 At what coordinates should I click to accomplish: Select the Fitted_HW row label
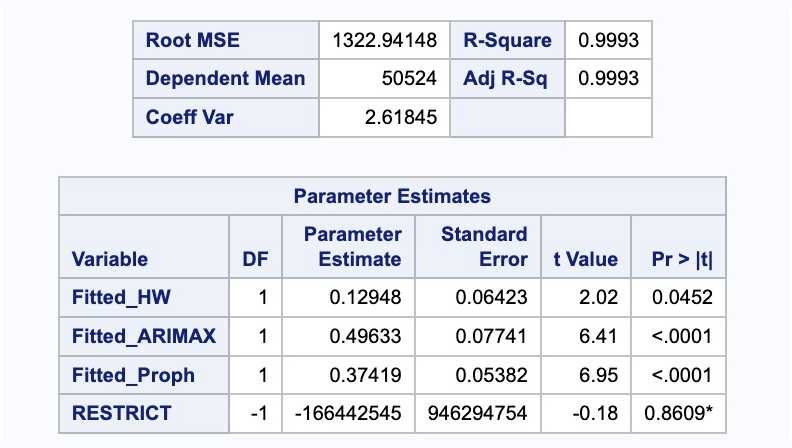(117, 298)
